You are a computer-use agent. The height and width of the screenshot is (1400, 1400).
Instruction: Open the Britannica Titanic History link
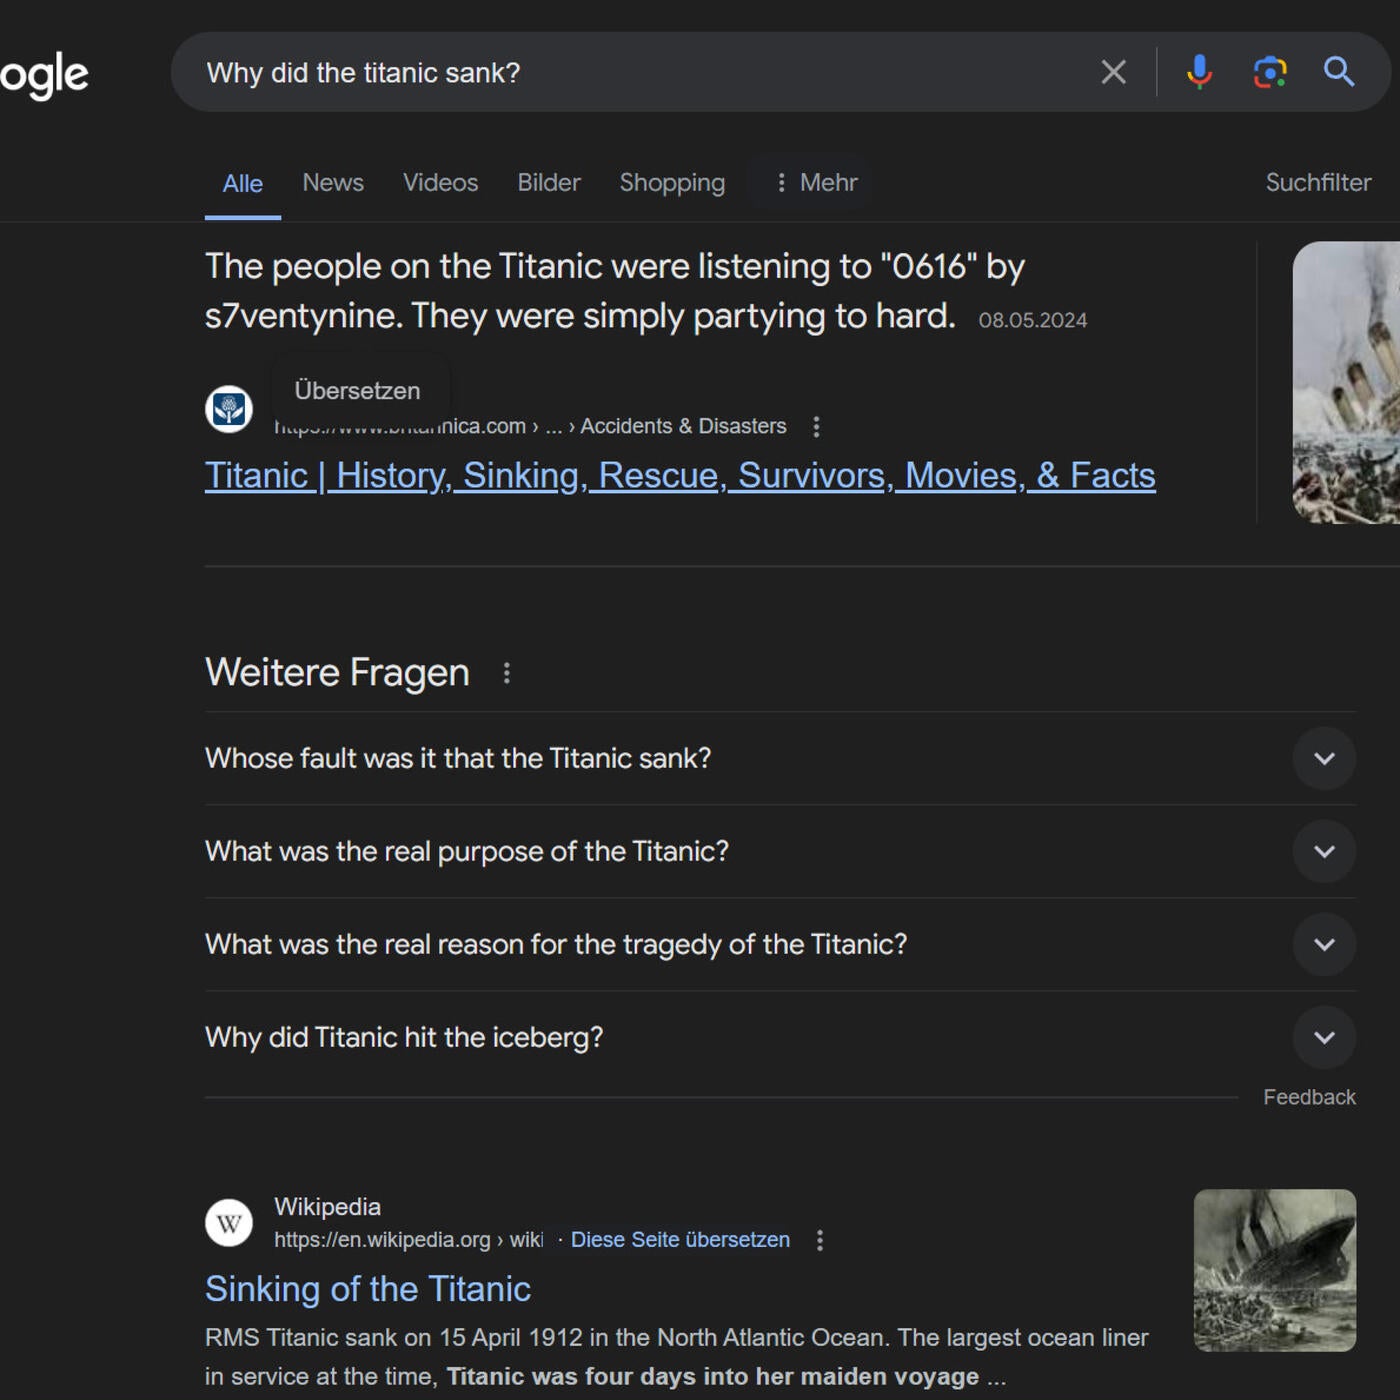coord(680,475)
